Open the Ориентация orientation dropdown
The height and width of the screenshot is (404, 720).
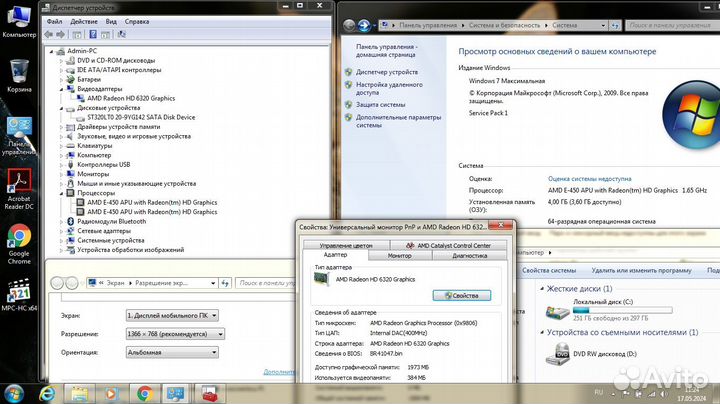(172, 352)
